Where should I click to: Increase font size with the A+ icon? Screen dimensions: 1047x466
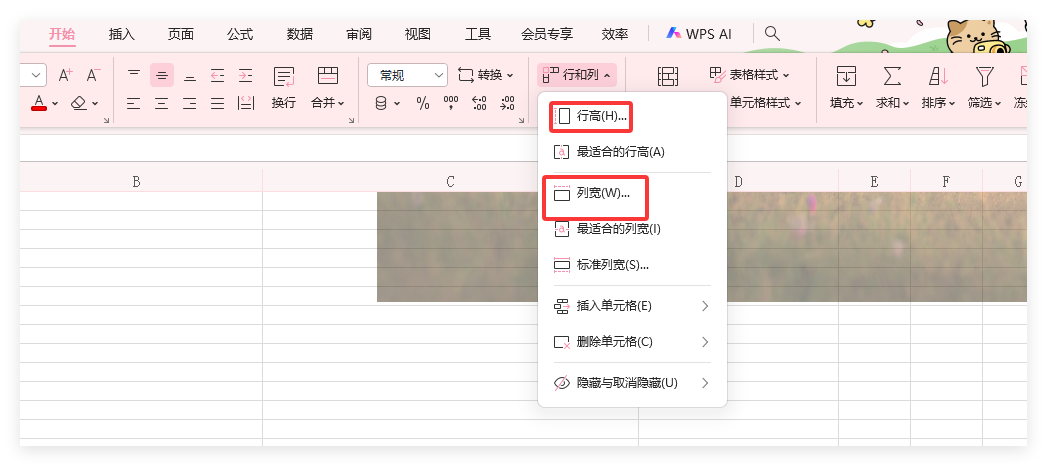click(x=65, y=75)
